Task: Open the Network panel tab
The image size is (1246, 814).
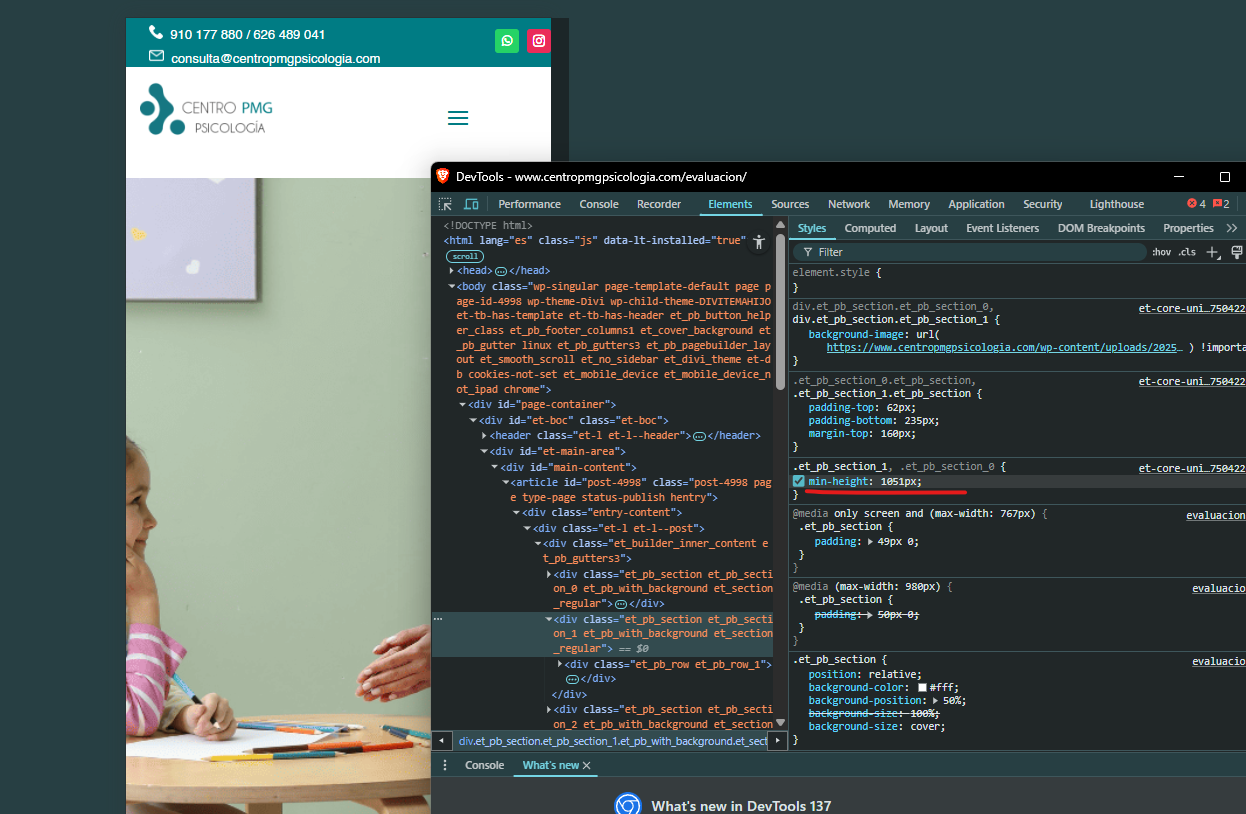Action: (849, 204)
